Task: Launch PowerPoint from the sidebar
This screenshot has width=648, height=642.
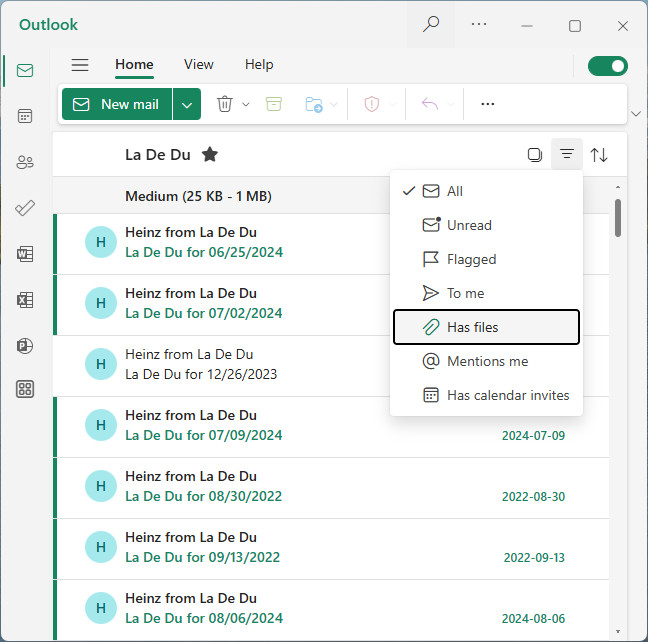Action: pos(25,346)
